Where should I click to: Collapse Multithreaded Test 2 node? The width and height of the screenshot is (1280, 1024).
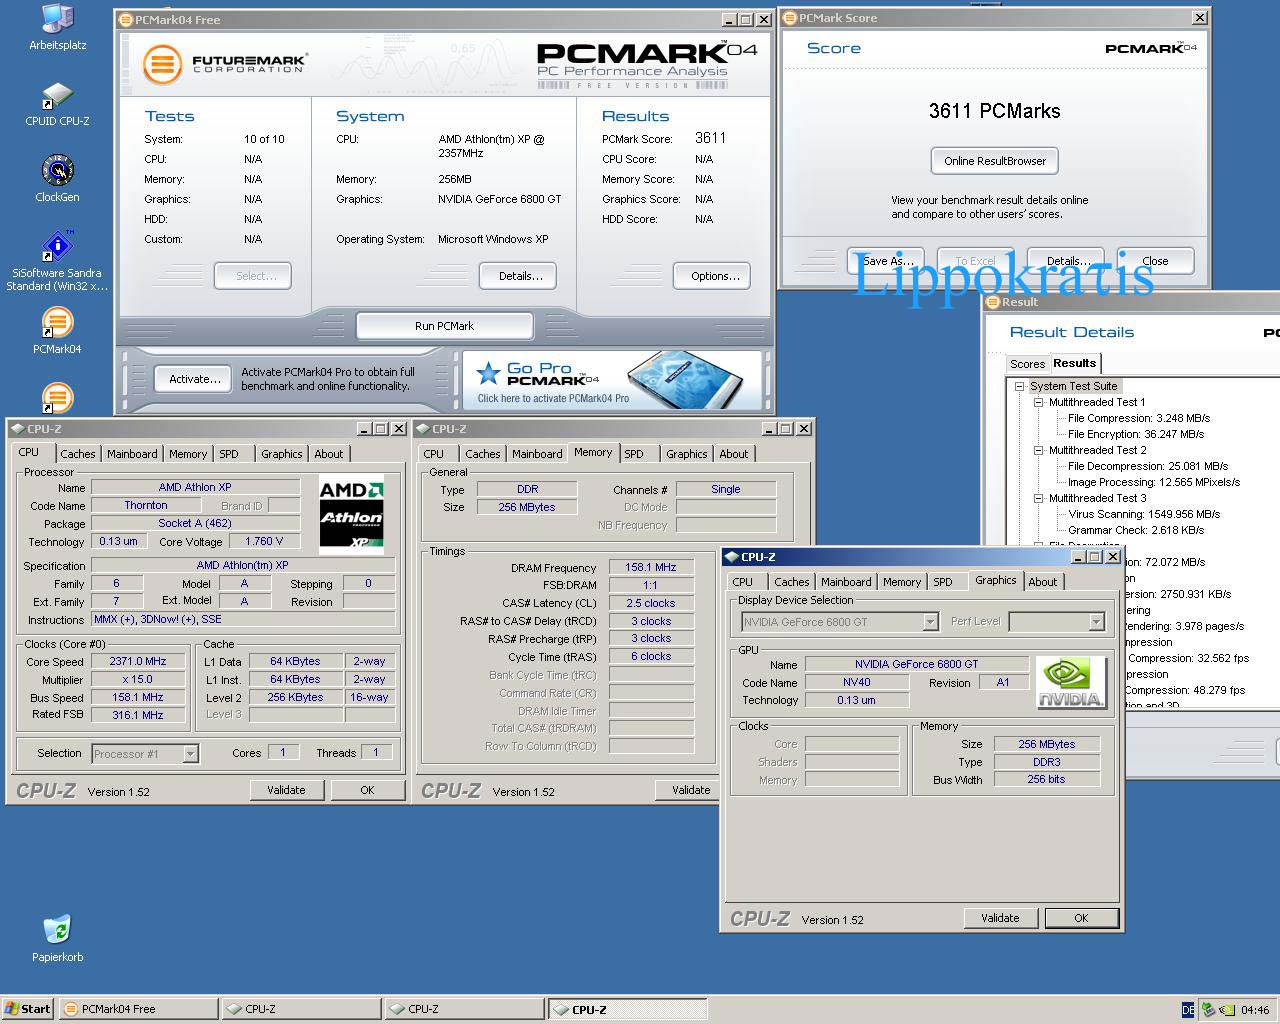(1039, 450)
